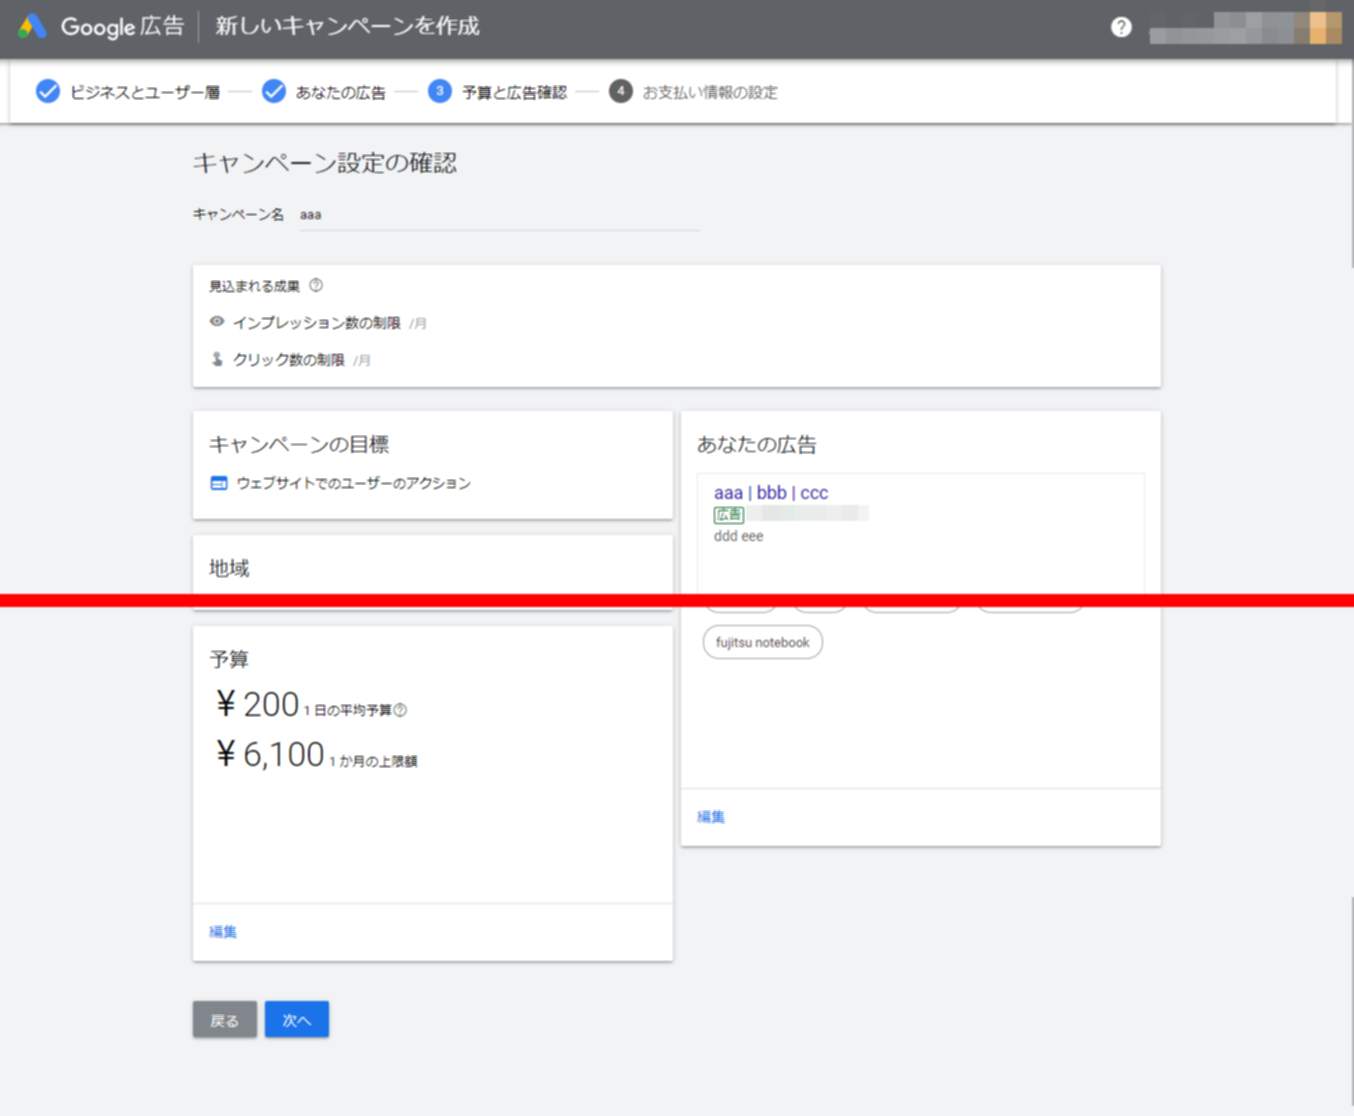Click the eye icon beside インプレッション数の制限
1354x1116 pixels.
click(217, 322)
